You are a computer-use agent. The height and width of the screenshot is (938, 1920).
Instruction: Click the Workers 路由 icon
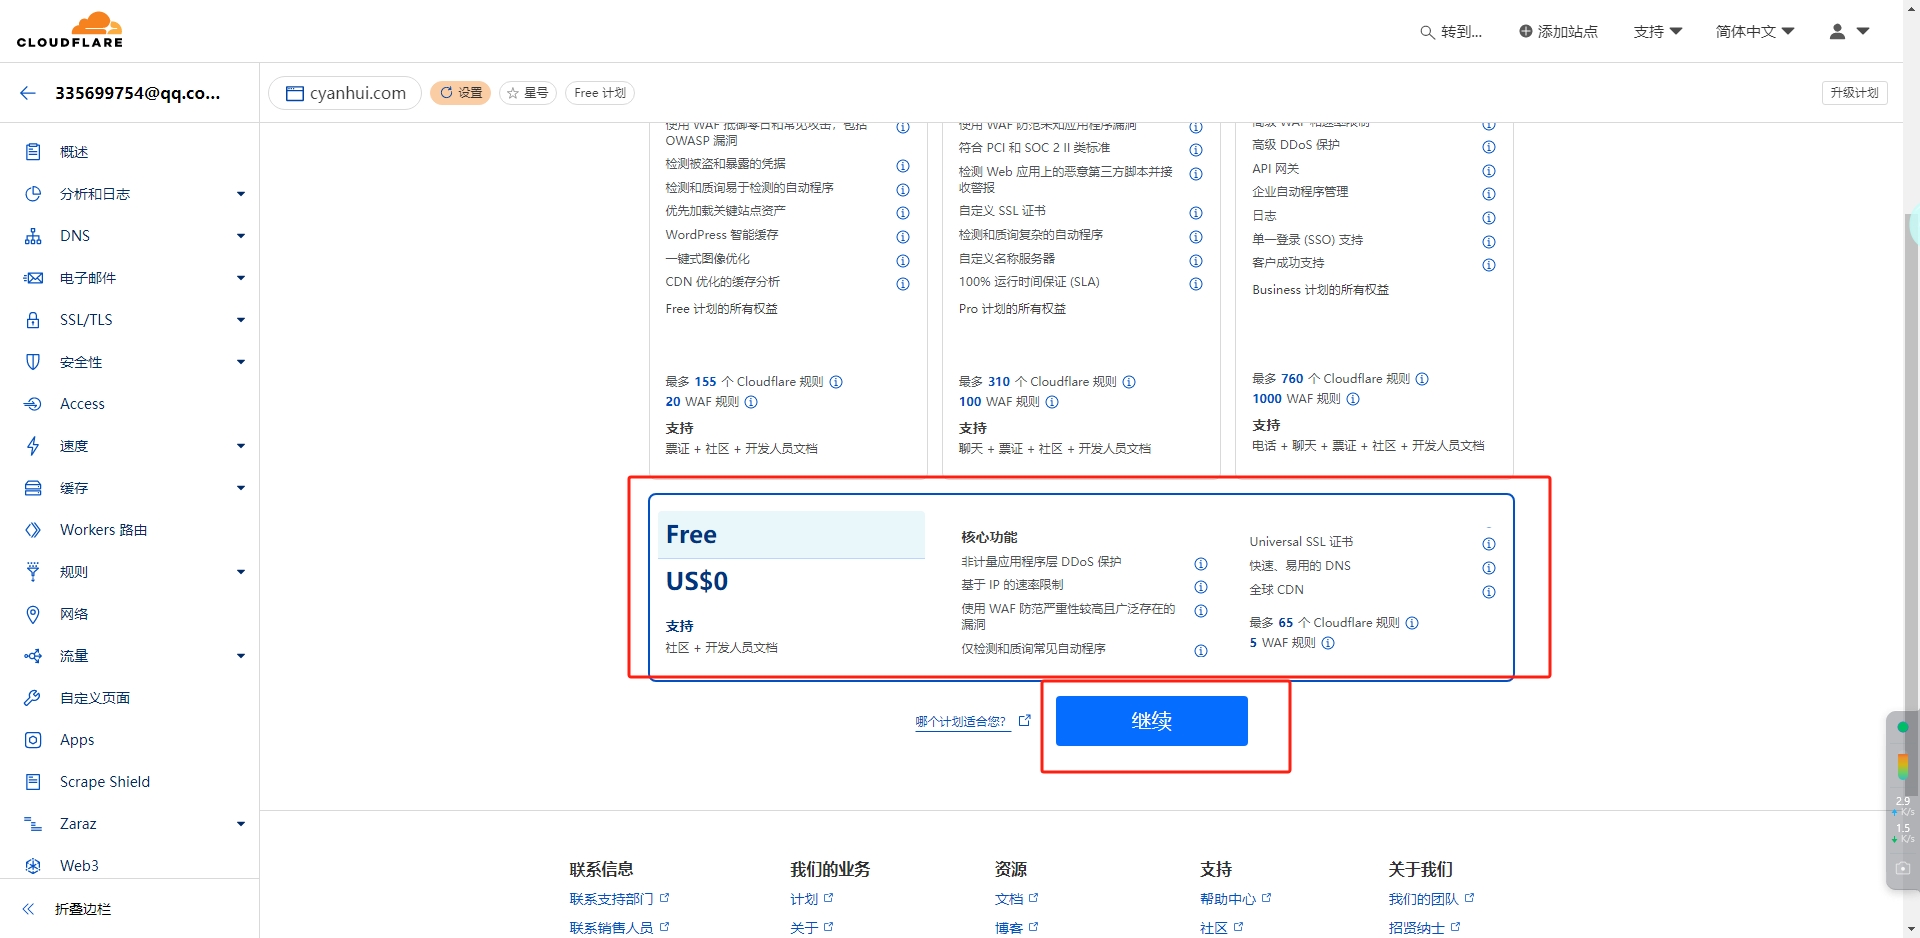point(33,530)
